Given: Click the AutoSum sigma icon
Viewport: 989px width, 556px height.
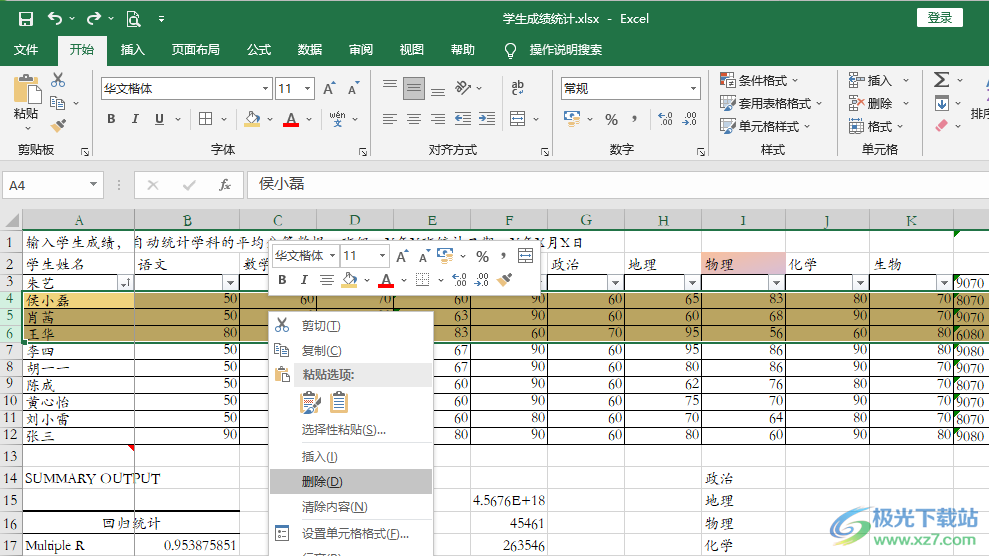Looking at the screenshot, I should point(941,80).
